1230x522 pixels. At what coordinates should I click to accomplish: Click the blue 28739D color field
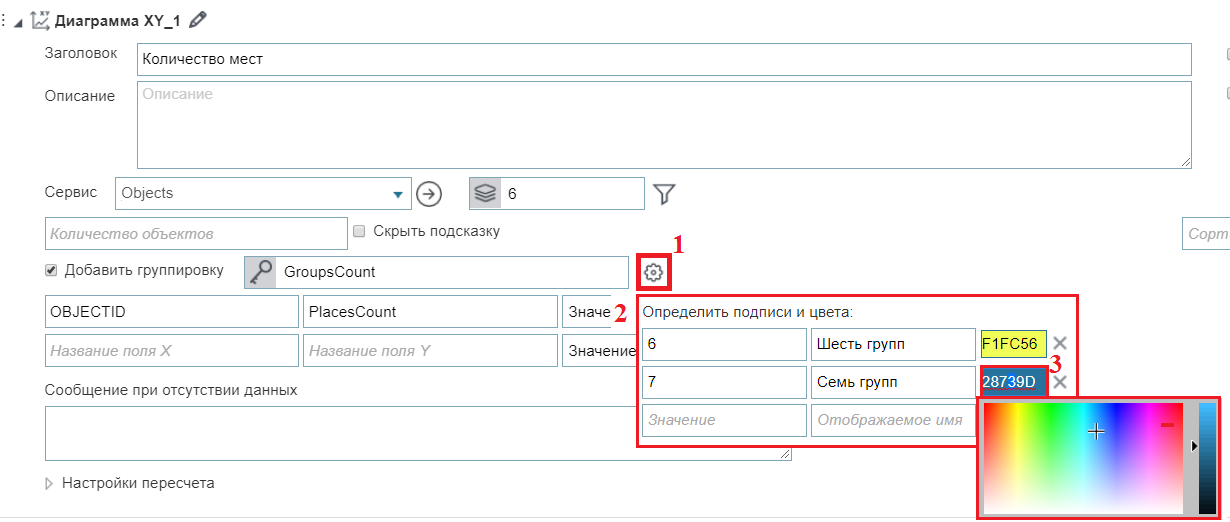pyautogui.click(x=1013, y=382)
